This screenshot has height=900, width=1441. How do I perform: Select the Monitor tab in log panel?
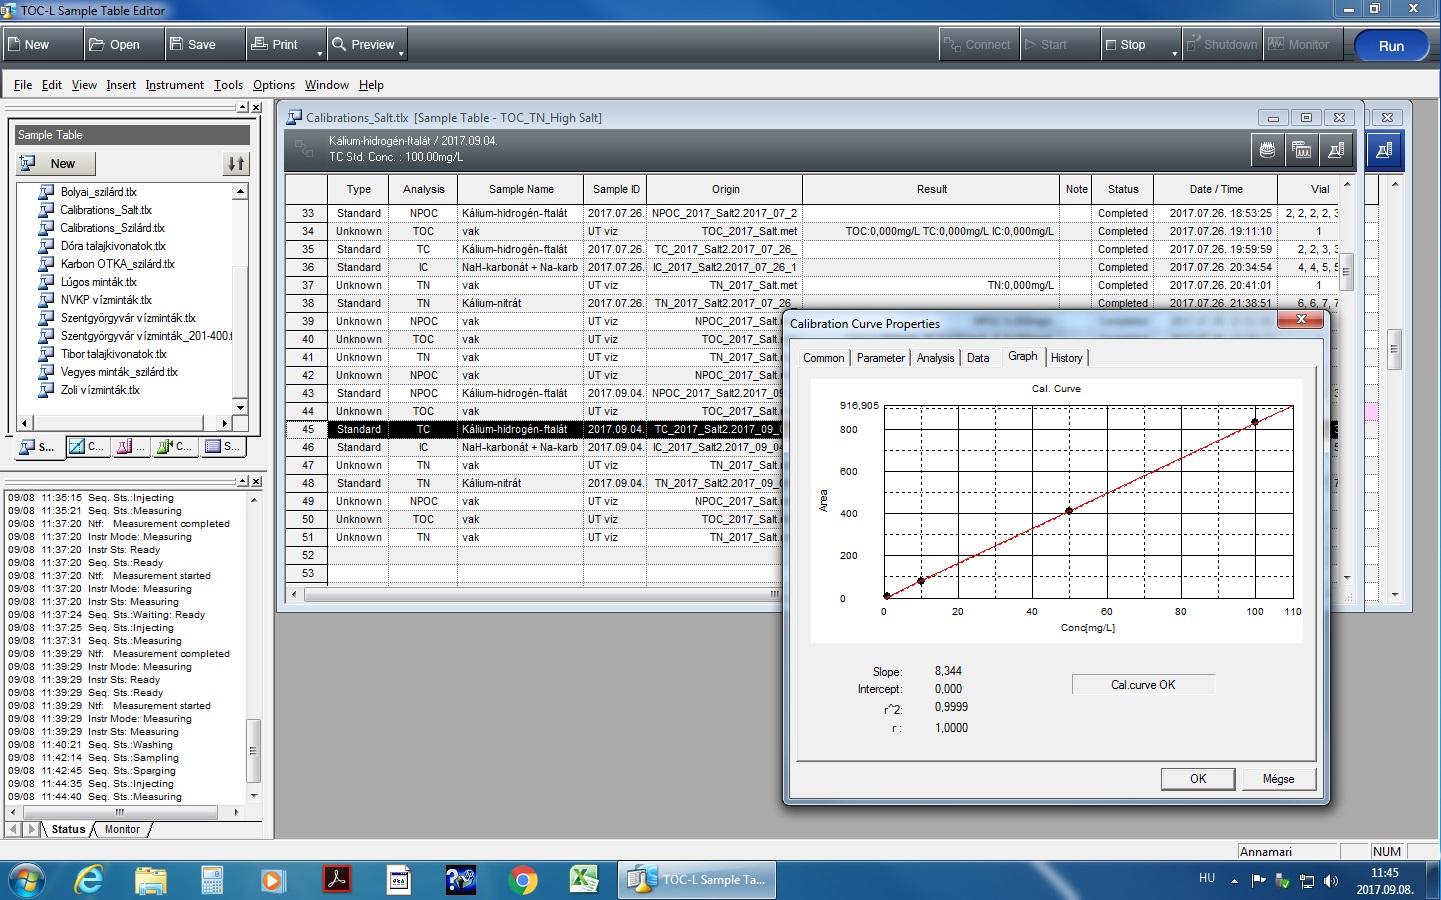(122, 829)
